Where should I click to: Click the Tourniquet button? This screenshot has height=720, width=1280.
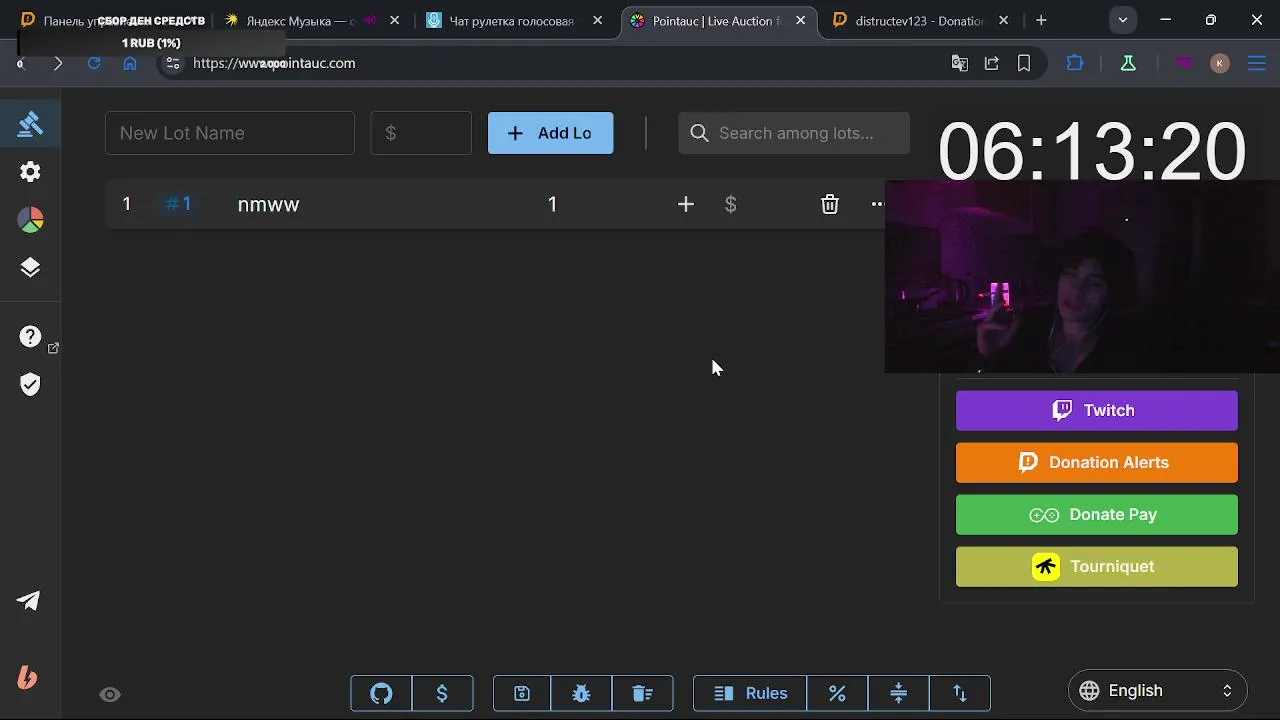1097,566
